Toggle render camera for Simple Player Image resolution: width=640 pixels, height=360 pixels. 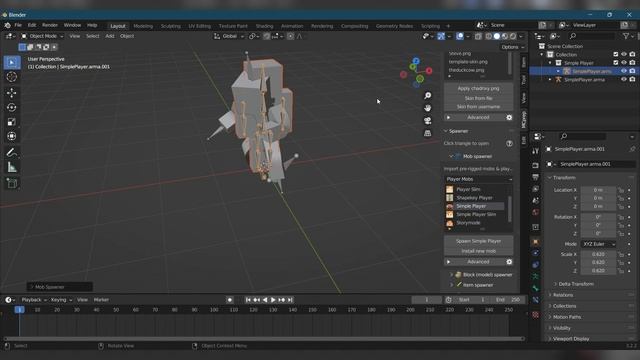coord(632,63)
